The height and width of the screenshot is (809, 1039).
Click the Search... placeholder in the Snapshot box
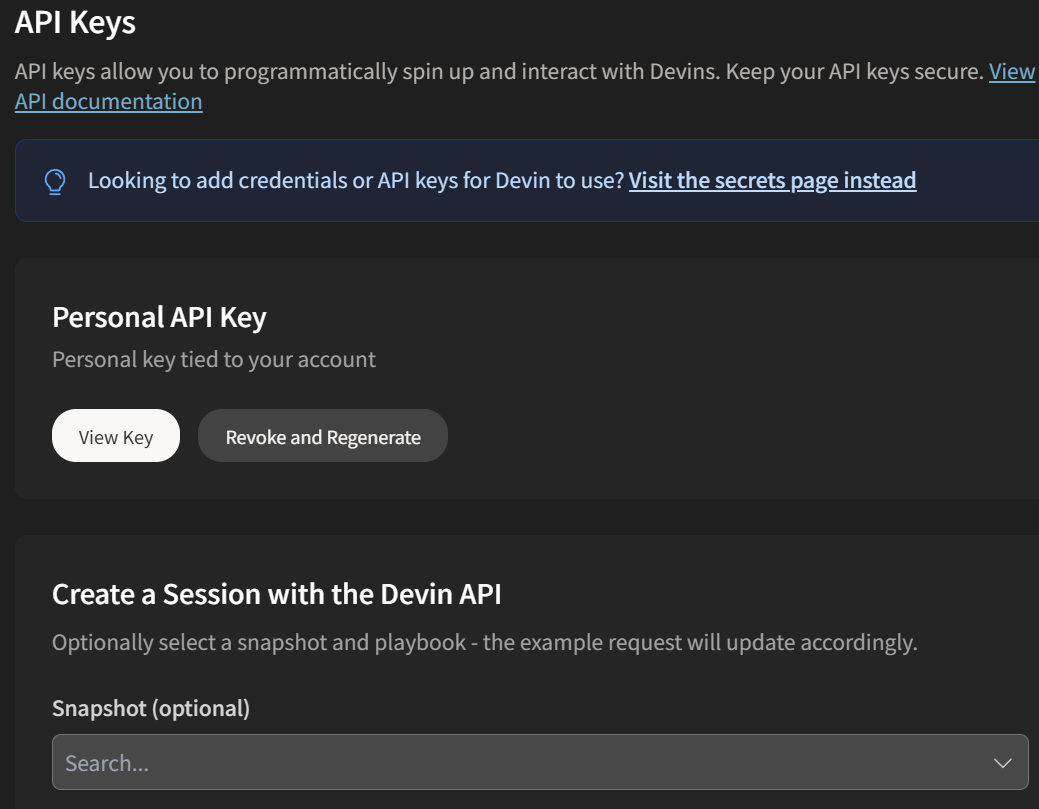point(107,763)
